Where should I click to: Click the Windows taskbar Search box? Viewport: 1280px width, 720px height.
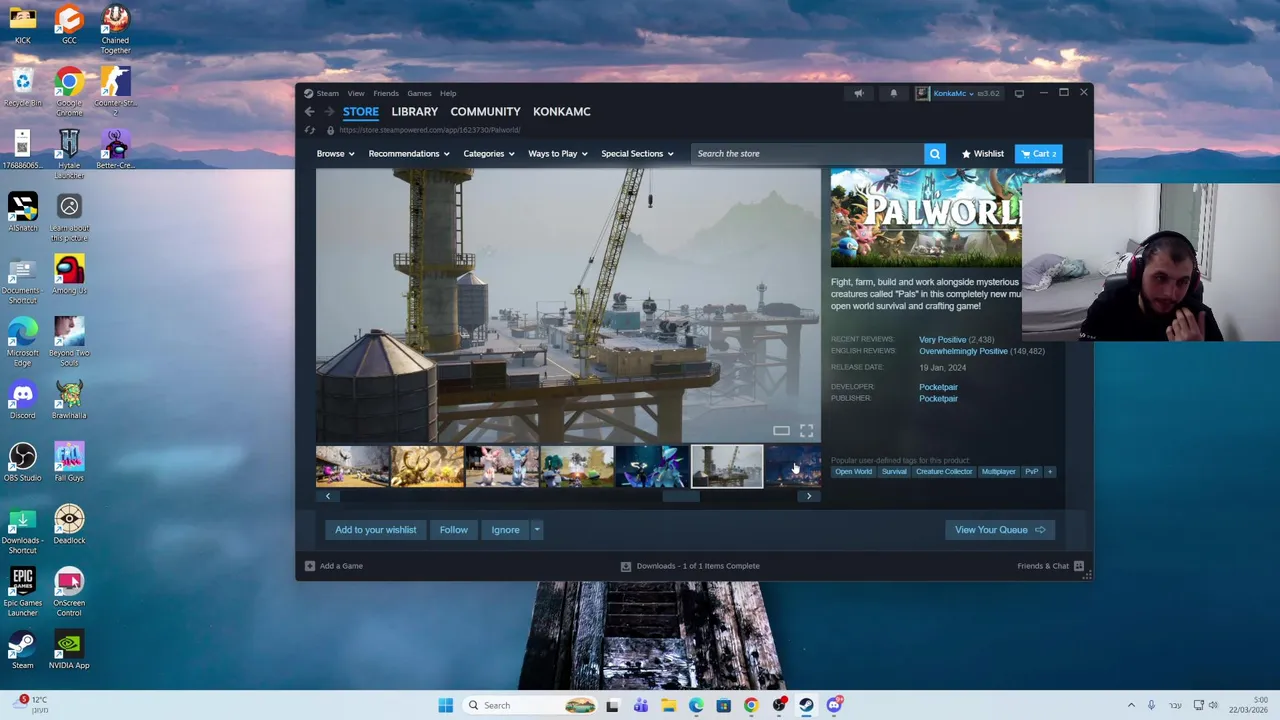point(531,705)
